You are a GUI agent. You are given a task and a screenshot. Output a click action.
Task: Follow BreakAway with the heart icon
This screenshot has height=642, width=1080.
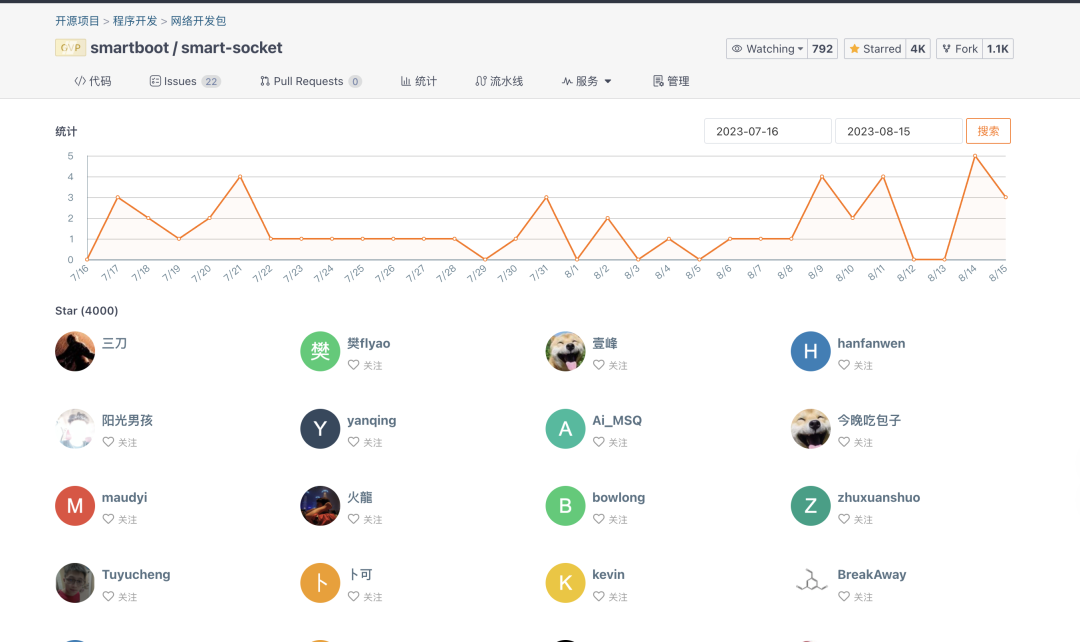point(844,597)
